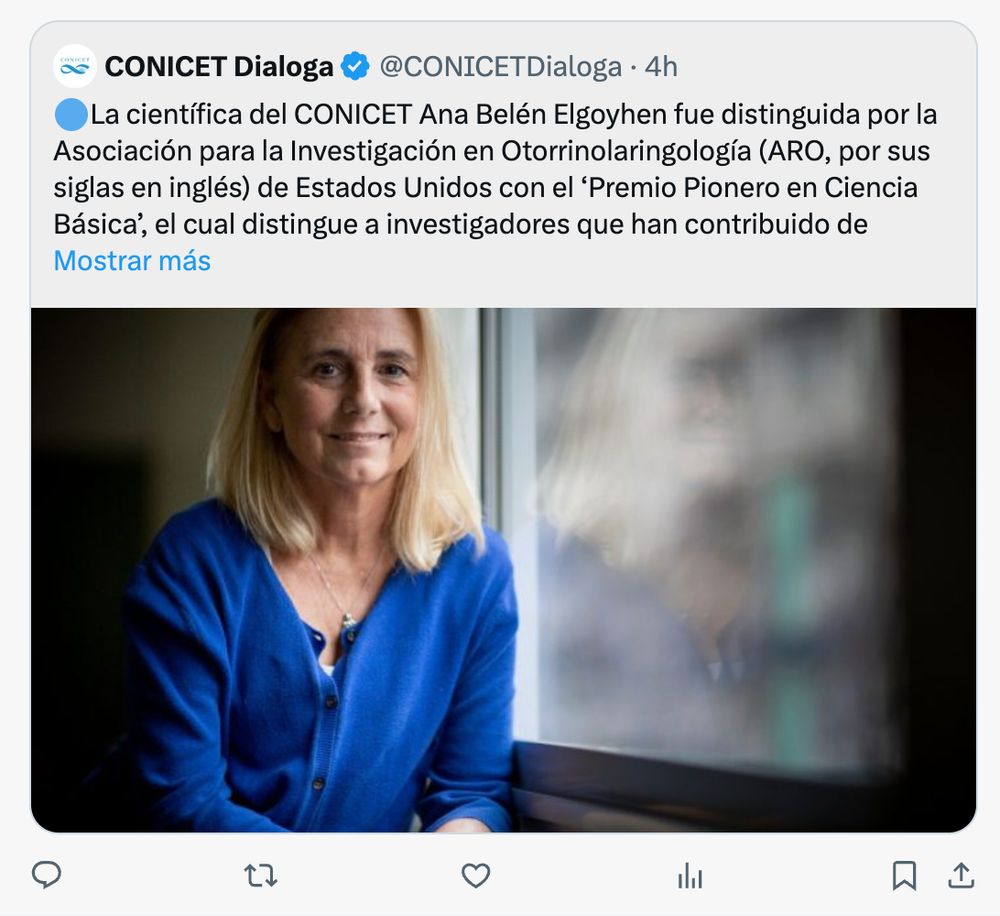Click the '(ARO, por sus' text in the tweet

coord(844,151)
